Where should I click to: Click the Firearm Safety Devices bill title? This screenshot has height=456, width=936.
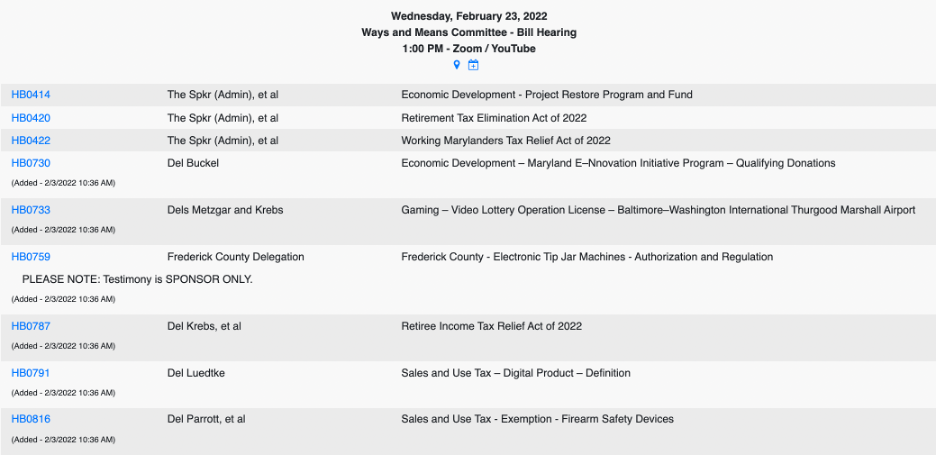(537, 419)
